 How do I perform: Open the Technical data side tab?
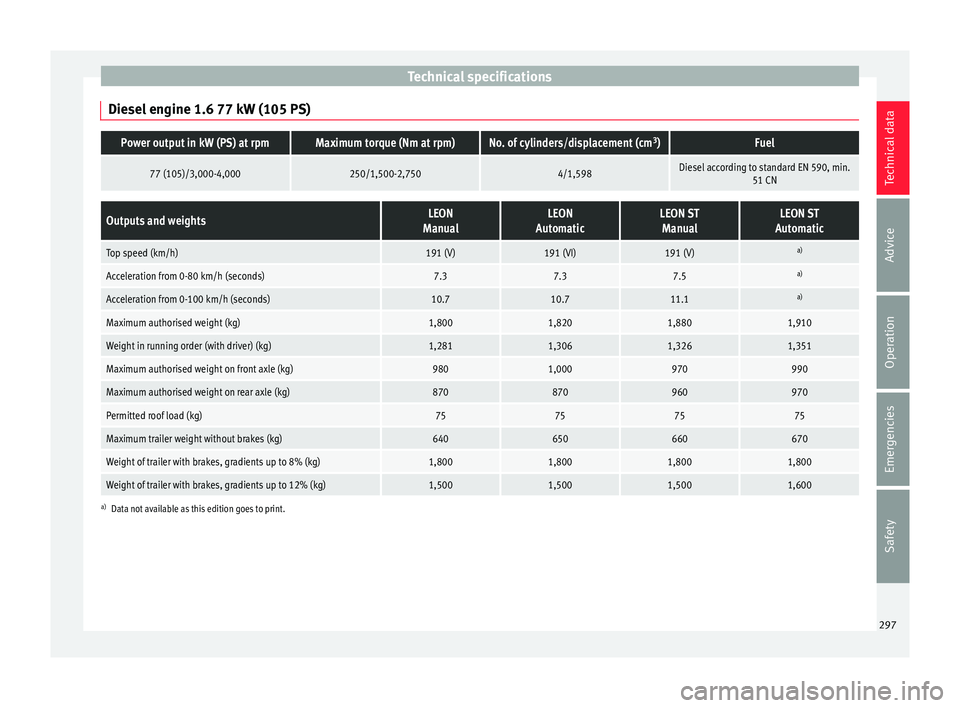[892, 148]
